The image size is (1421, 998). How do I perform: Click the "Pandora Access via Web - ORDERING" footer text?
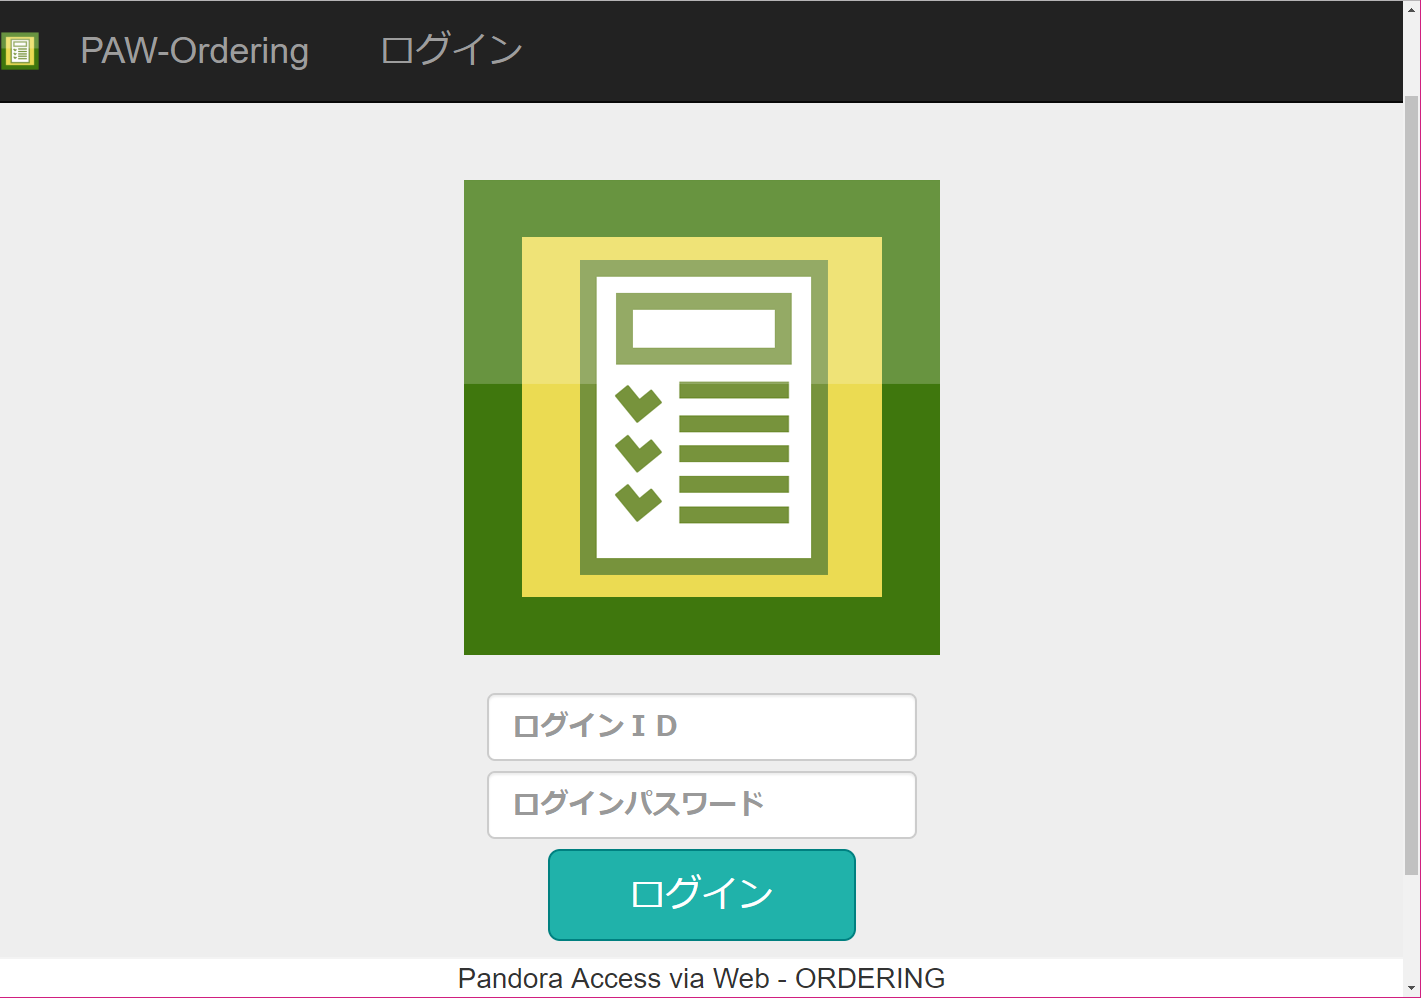(701, 978)
